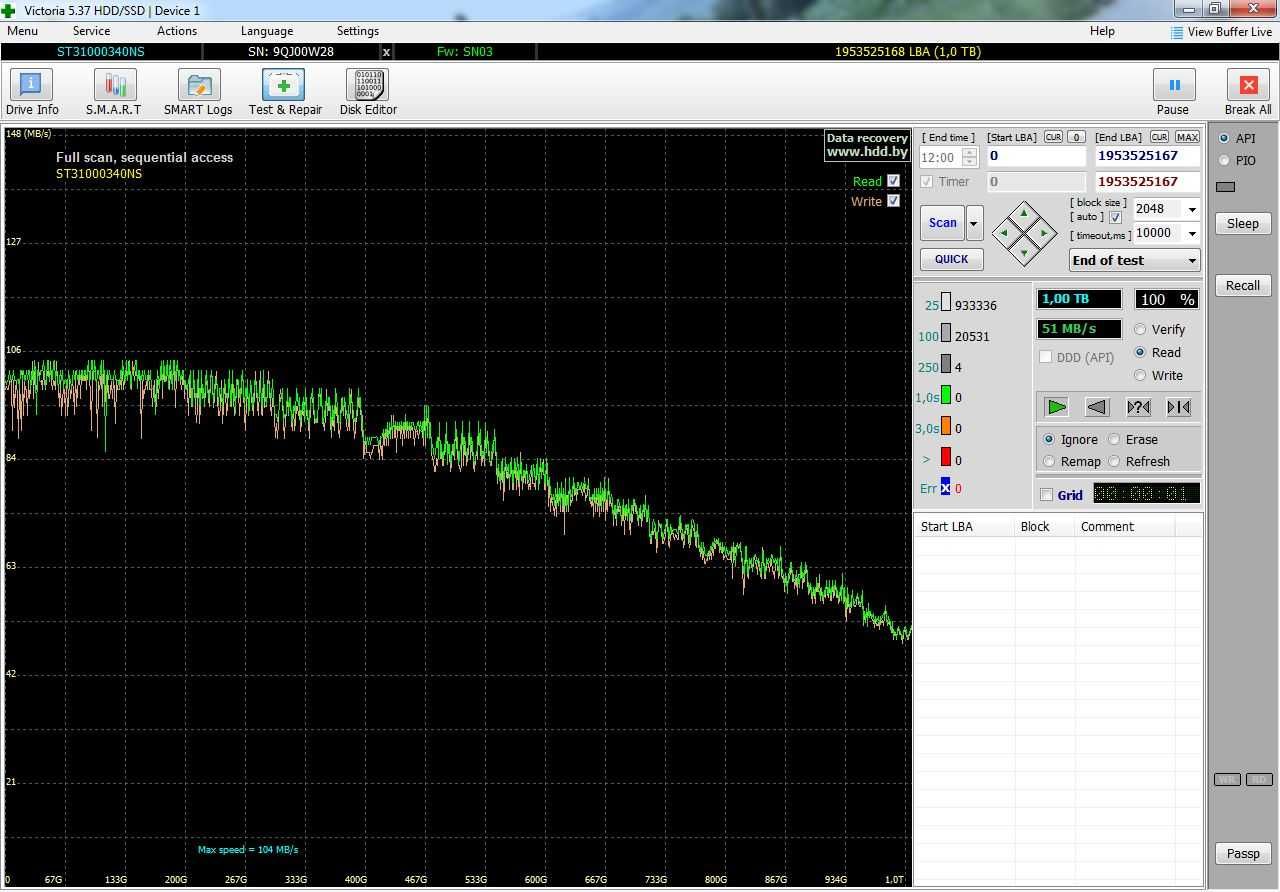Click the Victoria green cross app icon
The height and width of the screenshot is (892, 1280).
pyautogui.click(x=9, y=10)
